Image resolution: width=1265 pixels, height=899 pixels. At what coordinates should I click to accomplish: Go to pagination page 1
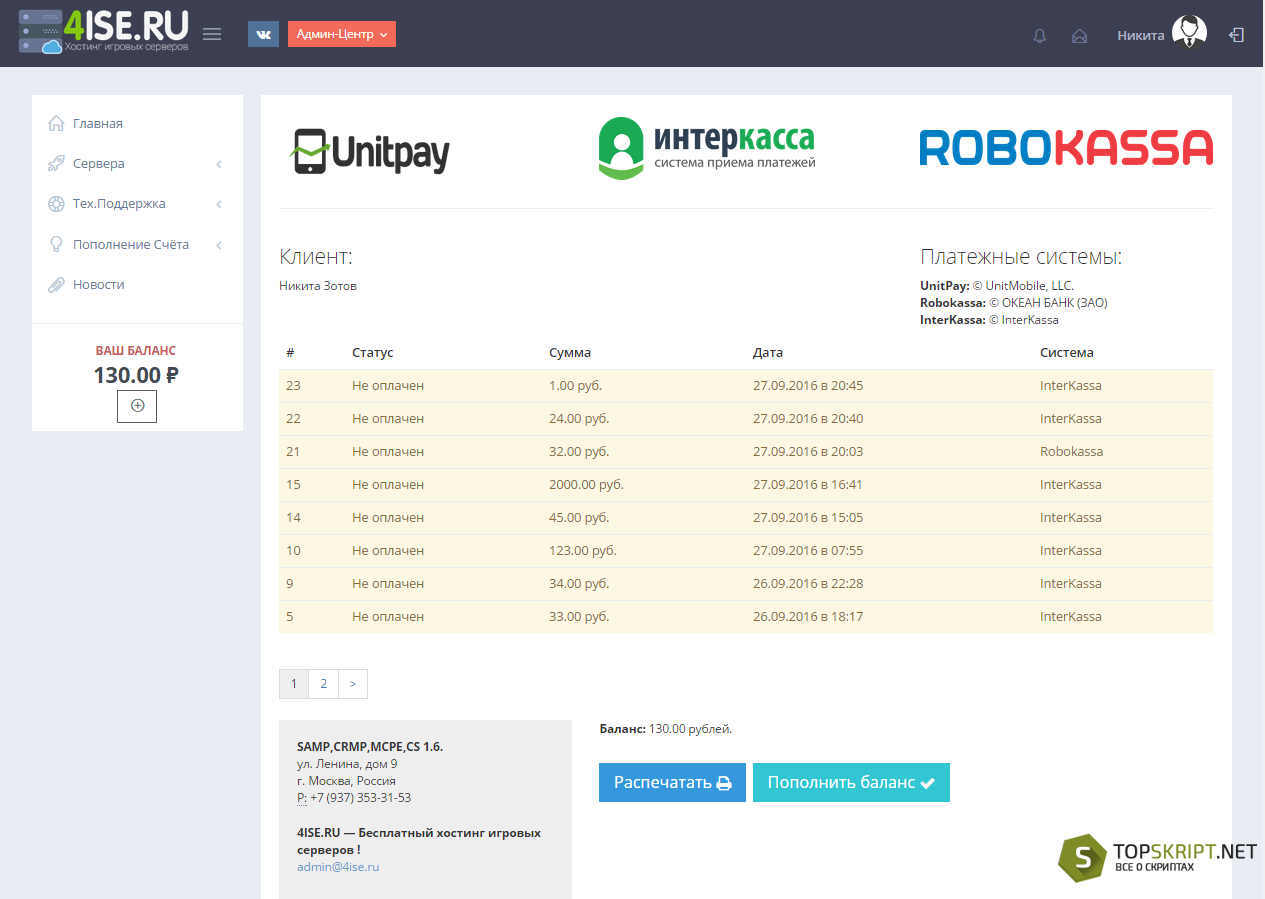[294, 684]
